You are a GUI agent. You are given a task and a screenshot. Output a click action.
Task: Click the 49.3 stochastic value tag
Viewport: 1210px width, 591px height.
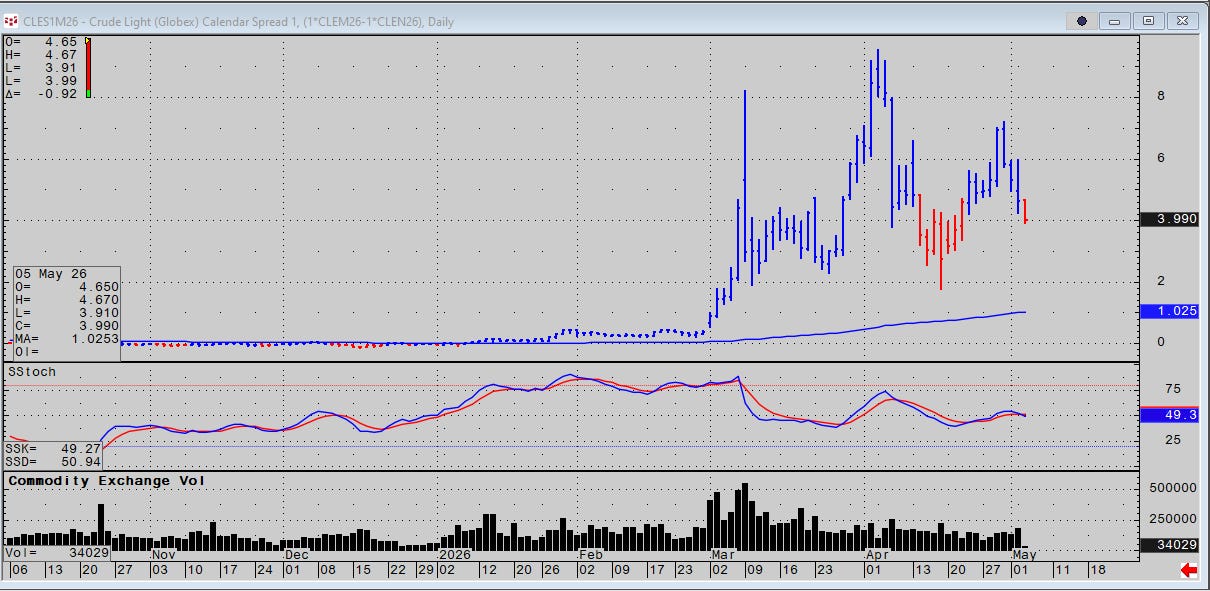pos(1169,414)
